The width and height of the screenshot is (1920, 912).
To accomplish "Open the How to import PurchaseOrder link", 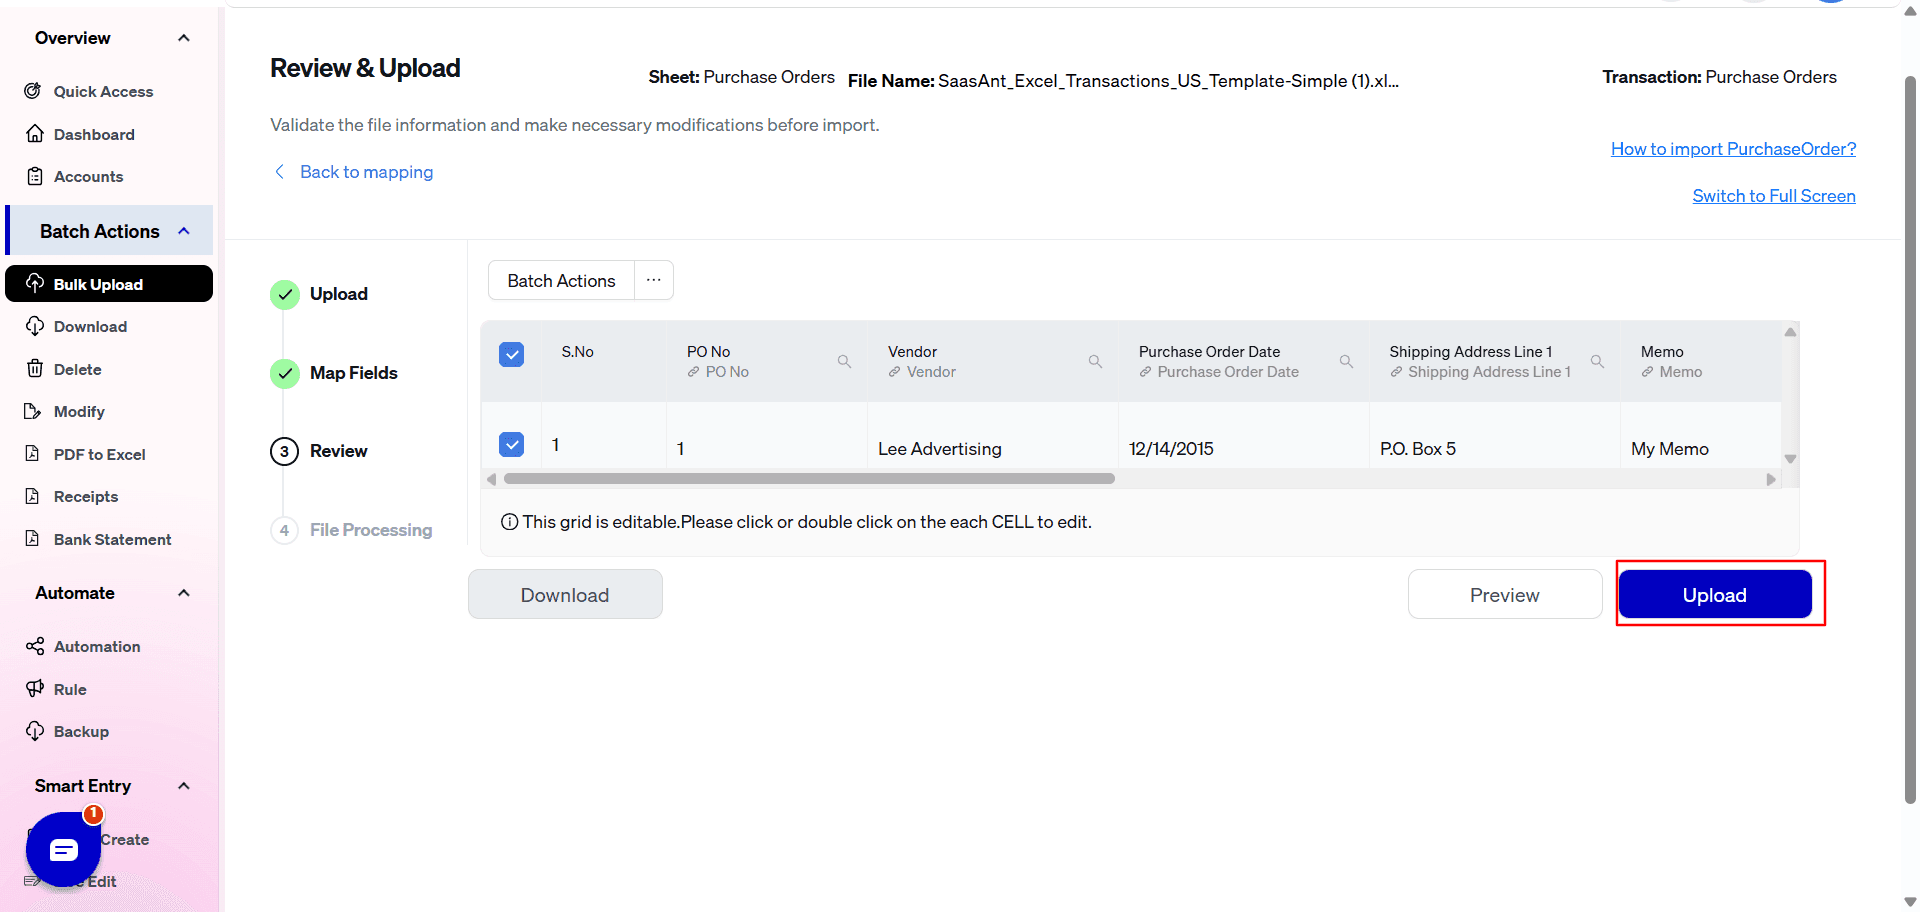I will coord(1733,149).
